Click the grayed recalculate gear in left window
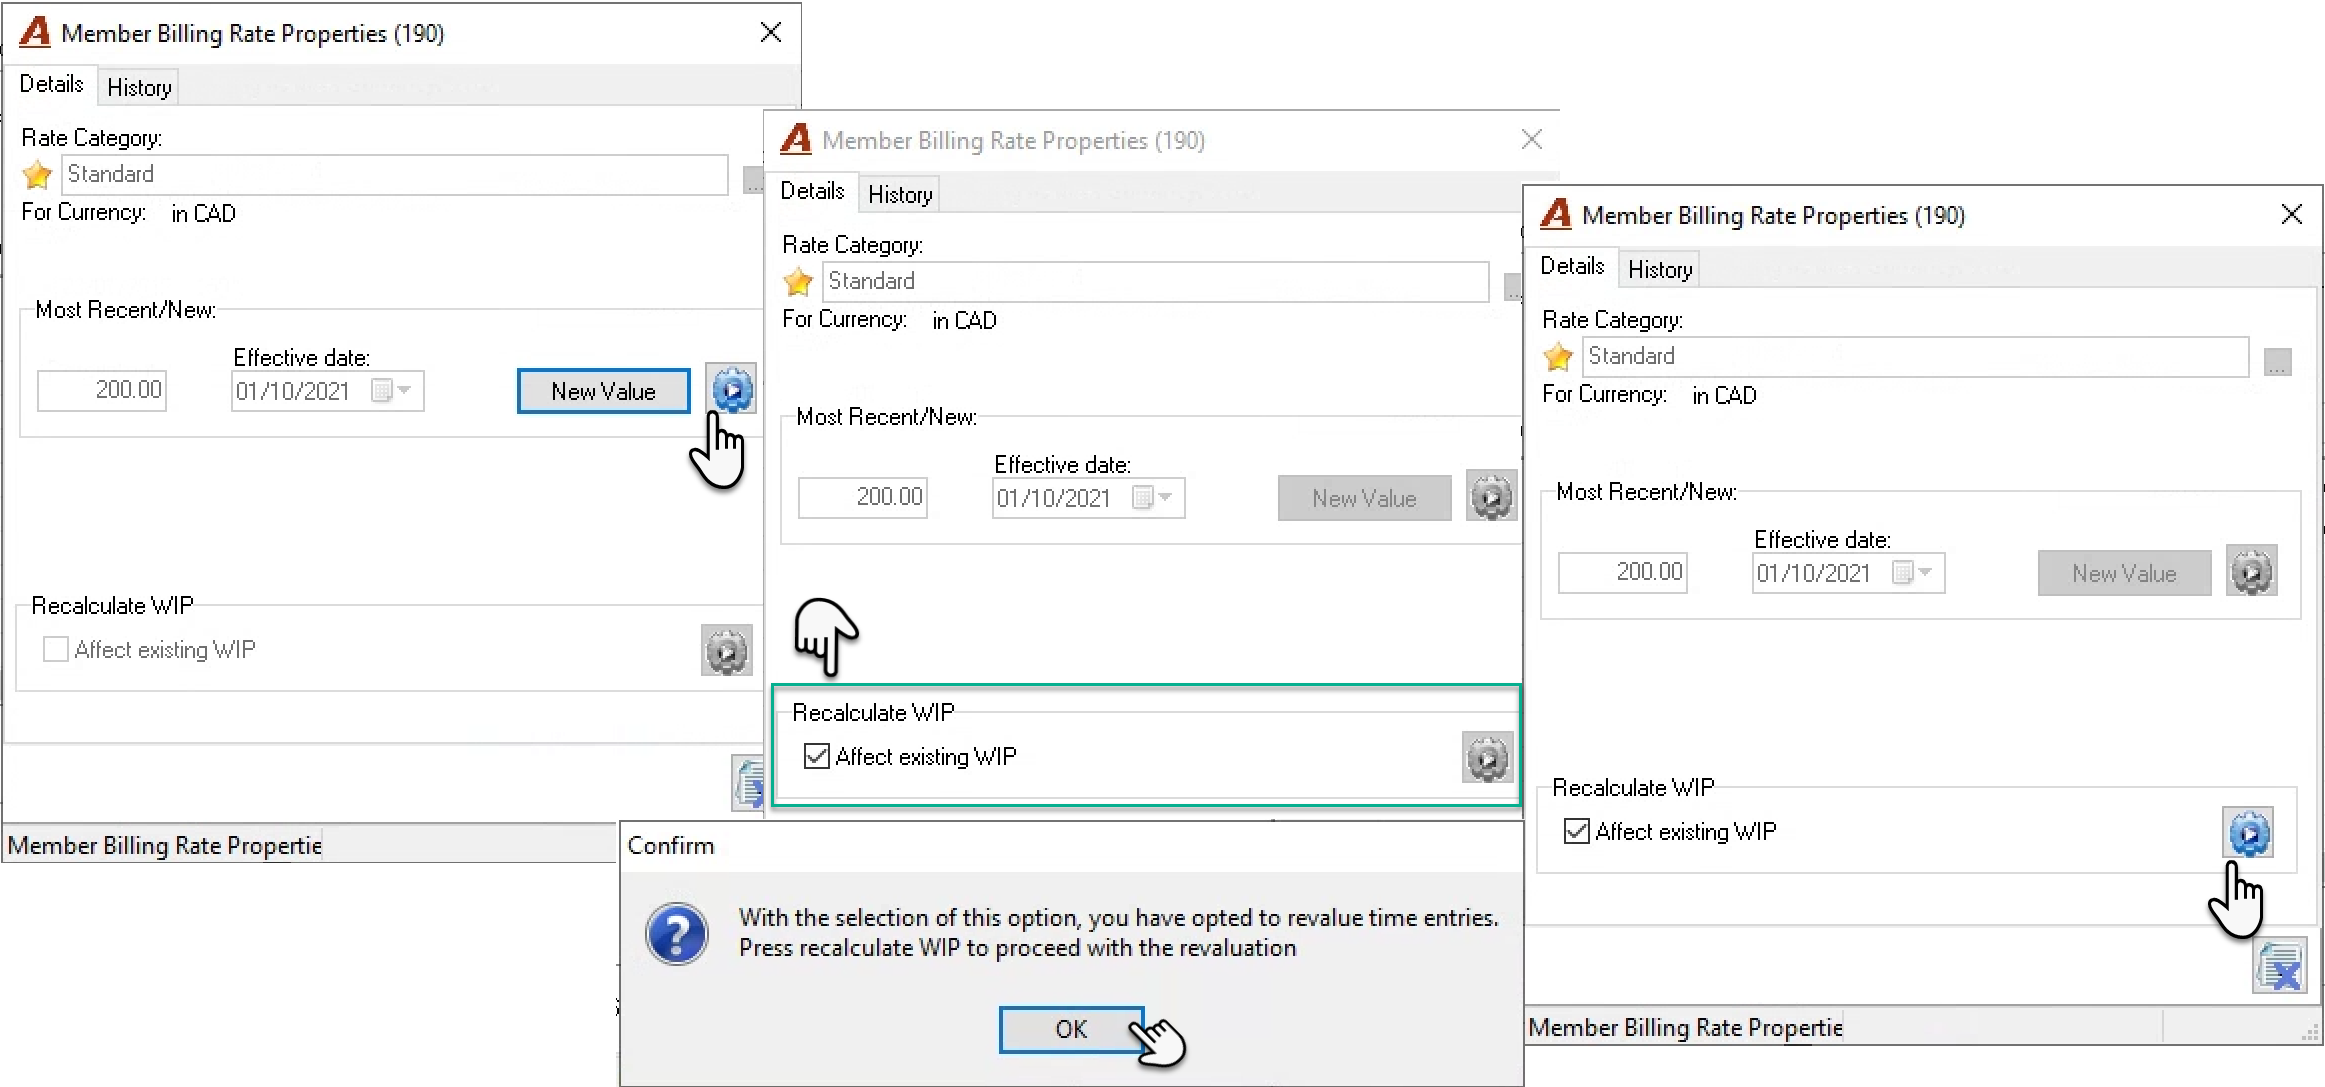Viewport: 2325px width, 1087px height. [727, 651]
